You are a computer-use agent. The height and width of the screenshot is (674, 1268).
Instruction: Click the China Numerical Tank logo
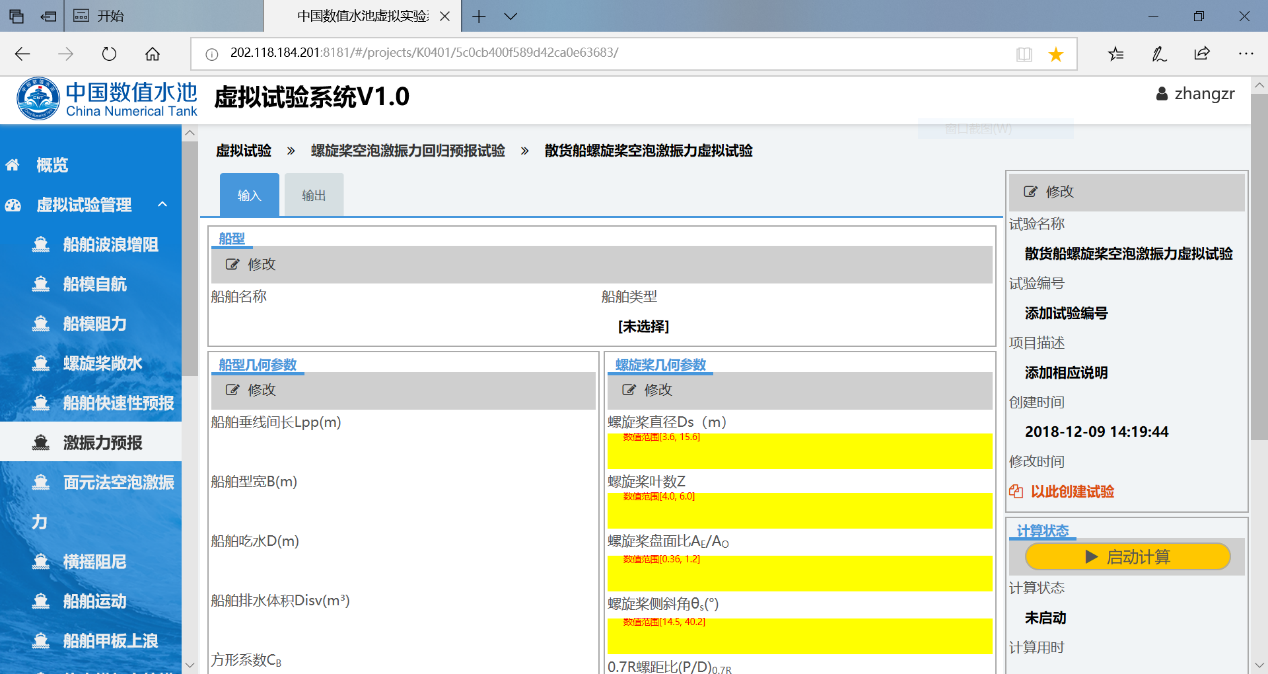tap(107, 99)
